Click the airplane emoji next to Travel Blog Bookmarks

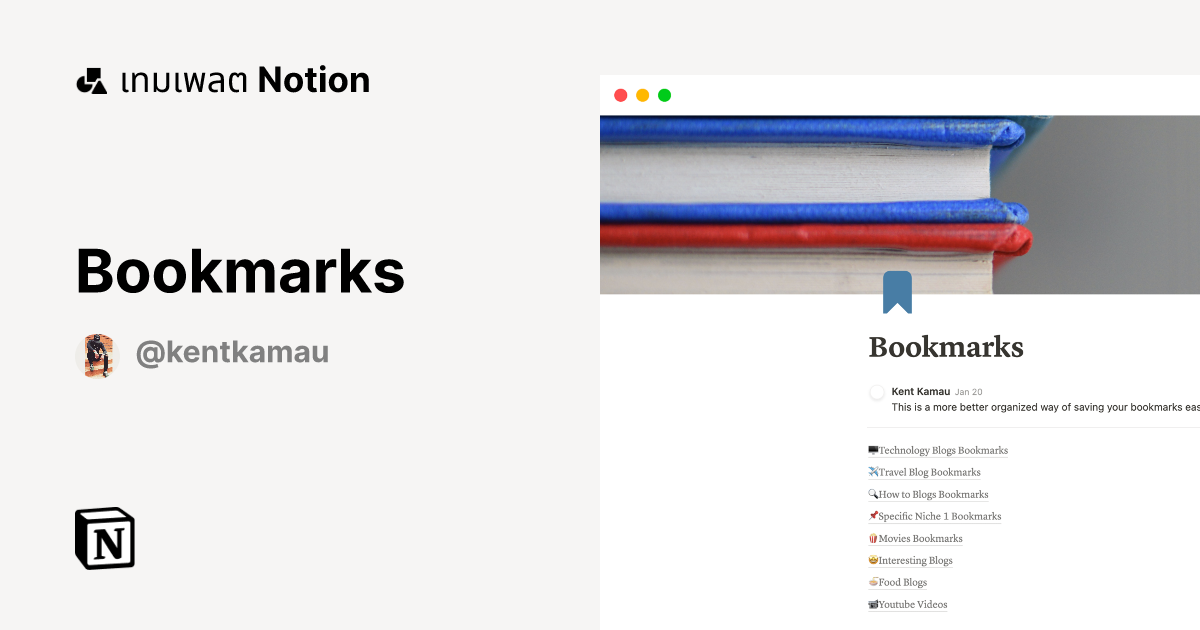(x=871, y=472)
